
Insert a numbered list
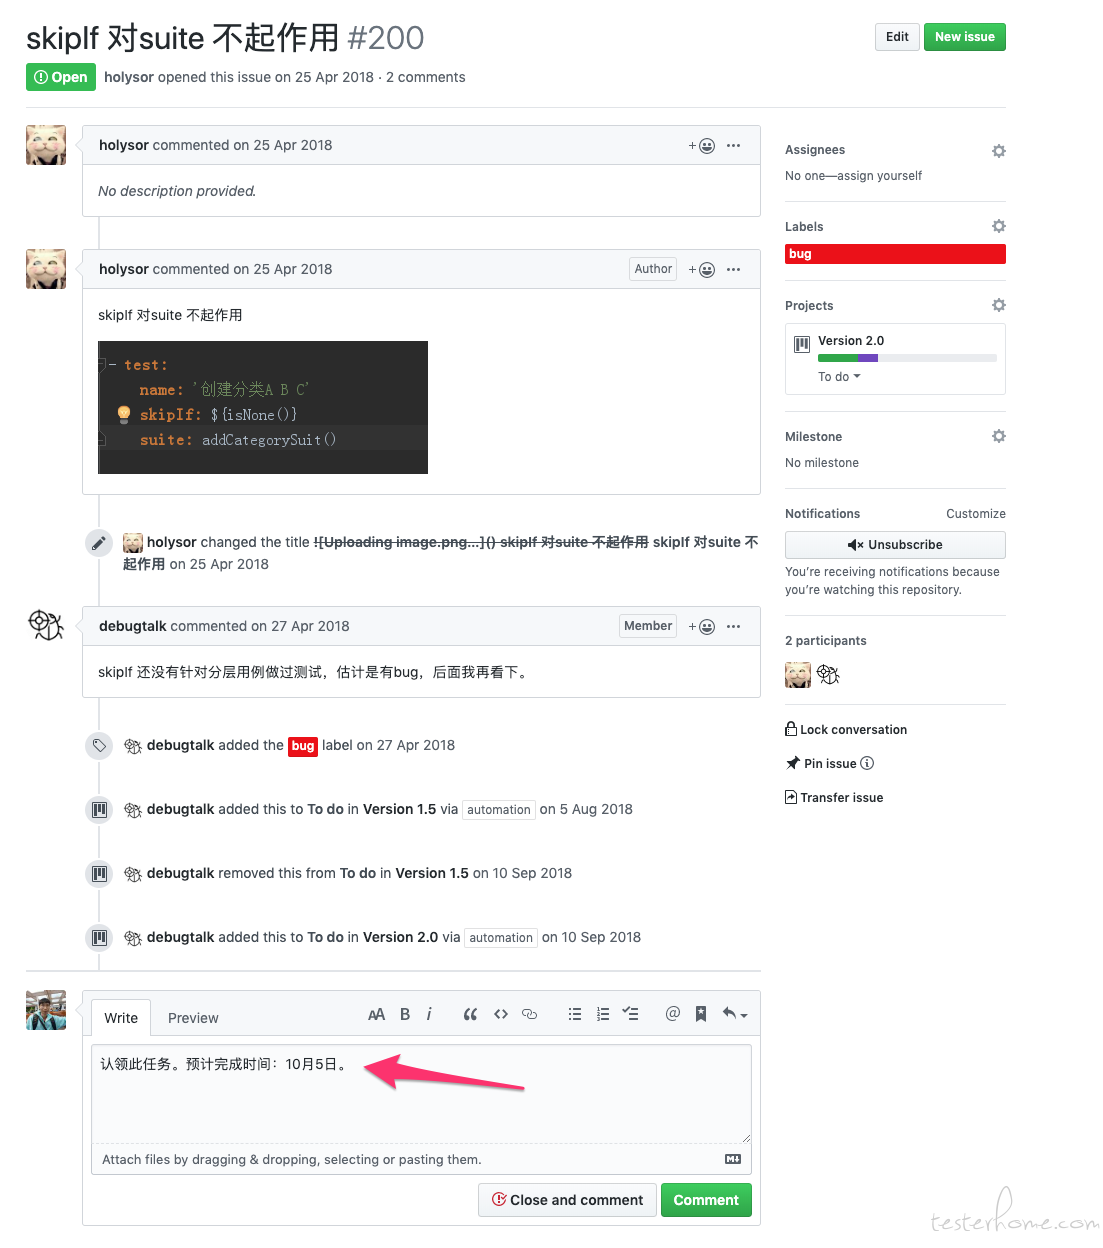point(603,1014)
